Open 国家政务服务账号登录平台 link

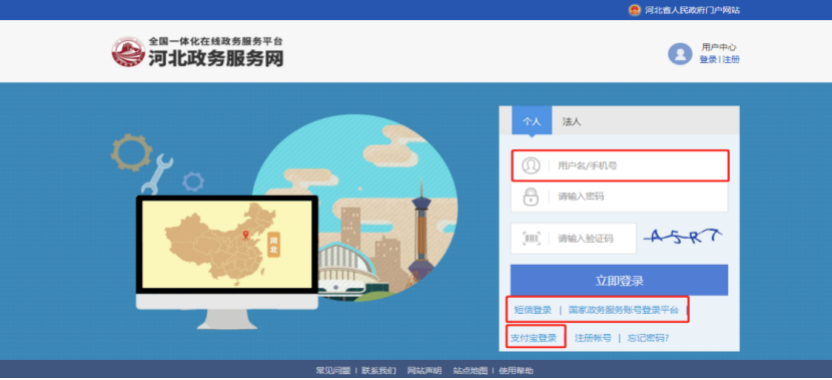click(623, 310)
